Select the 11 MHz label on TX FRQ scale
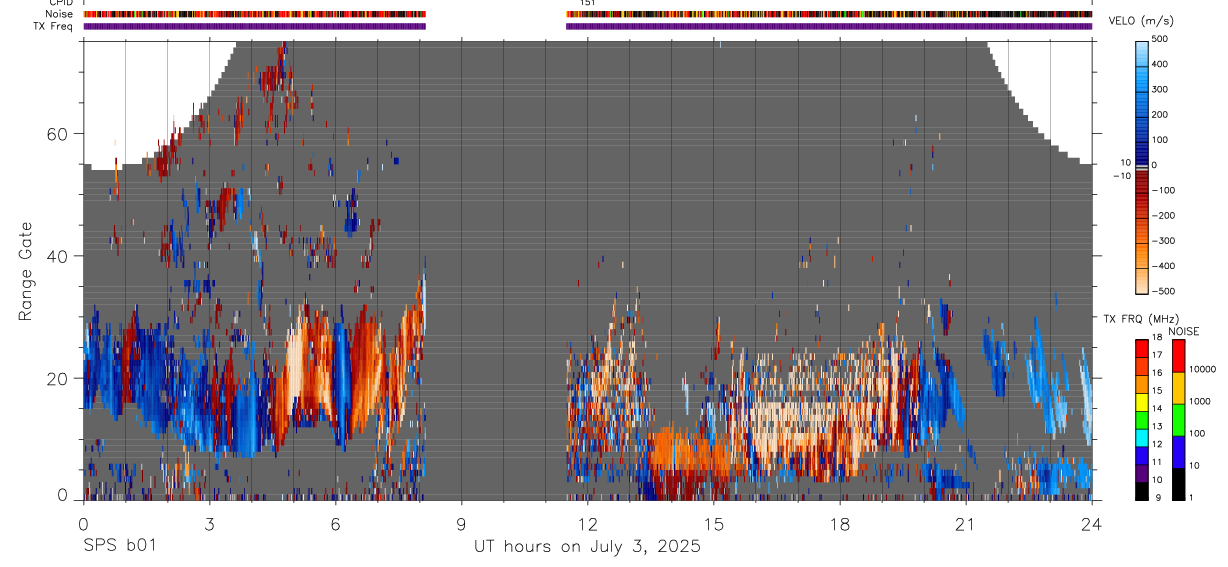The height and width of the screenshot is (567, 1228). coord(1159,462)
